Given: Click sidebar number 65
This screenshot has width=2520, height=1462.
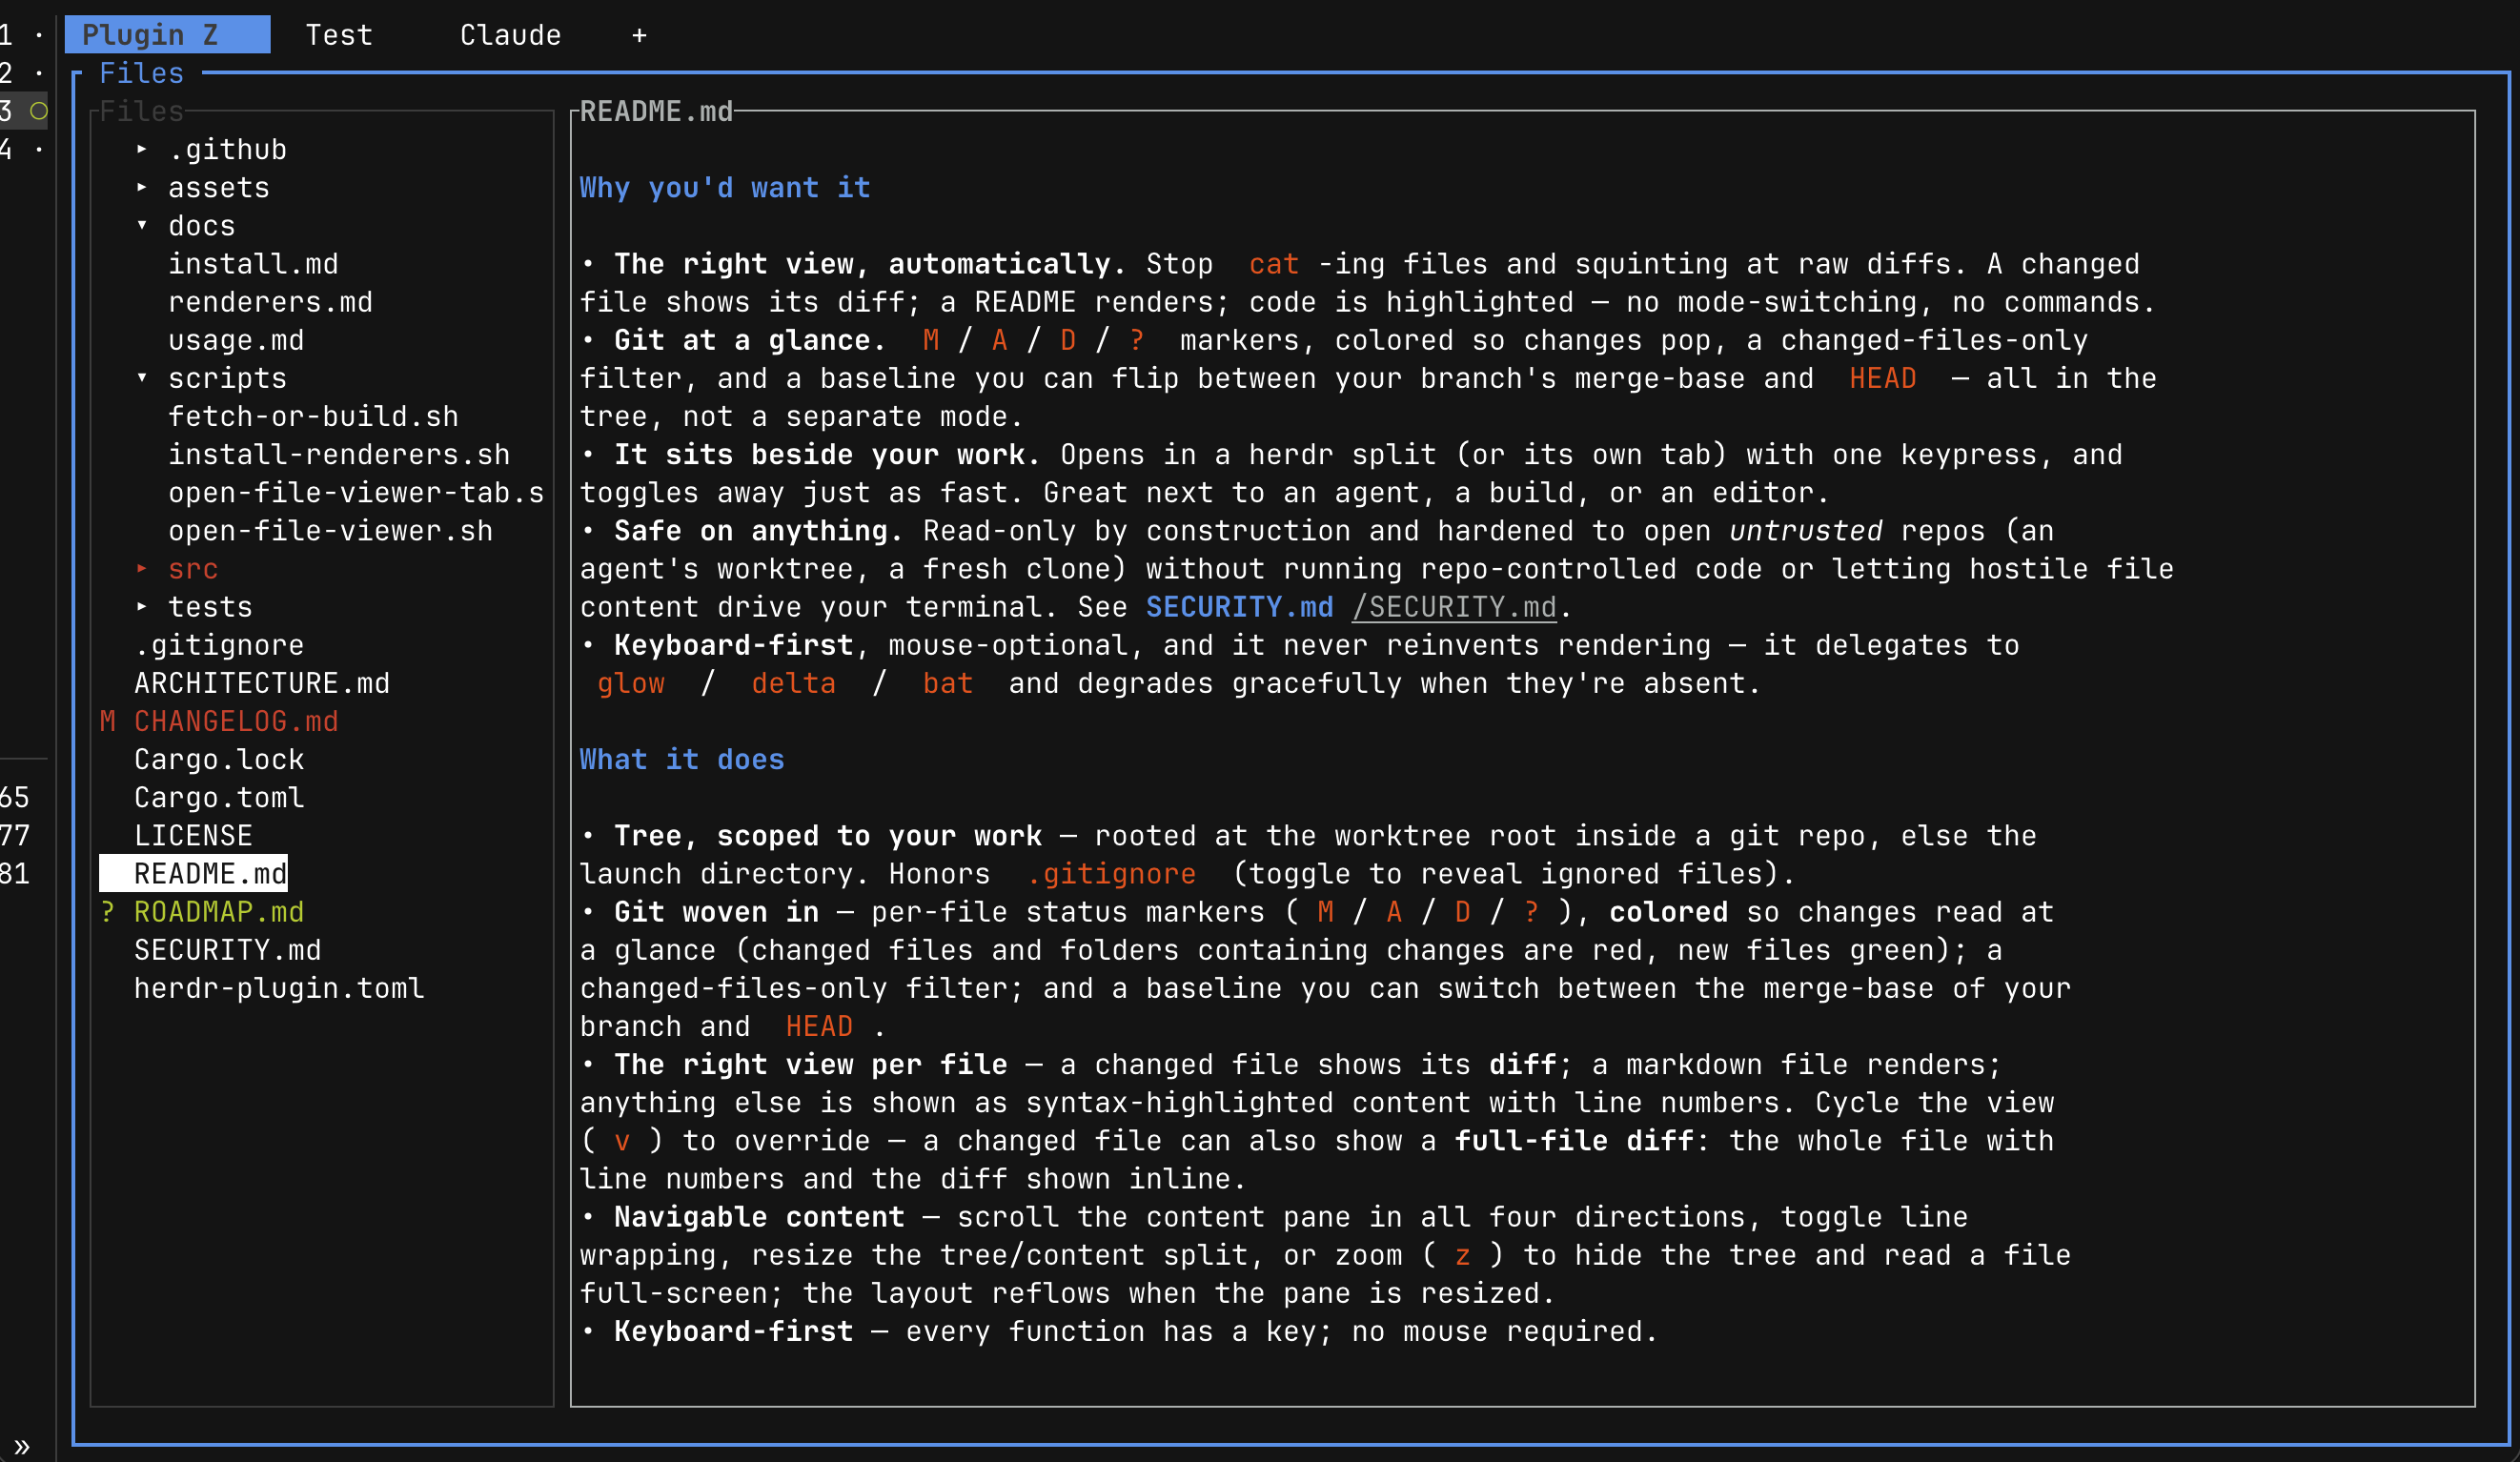Looking at the screenshot, I should 15,797.
